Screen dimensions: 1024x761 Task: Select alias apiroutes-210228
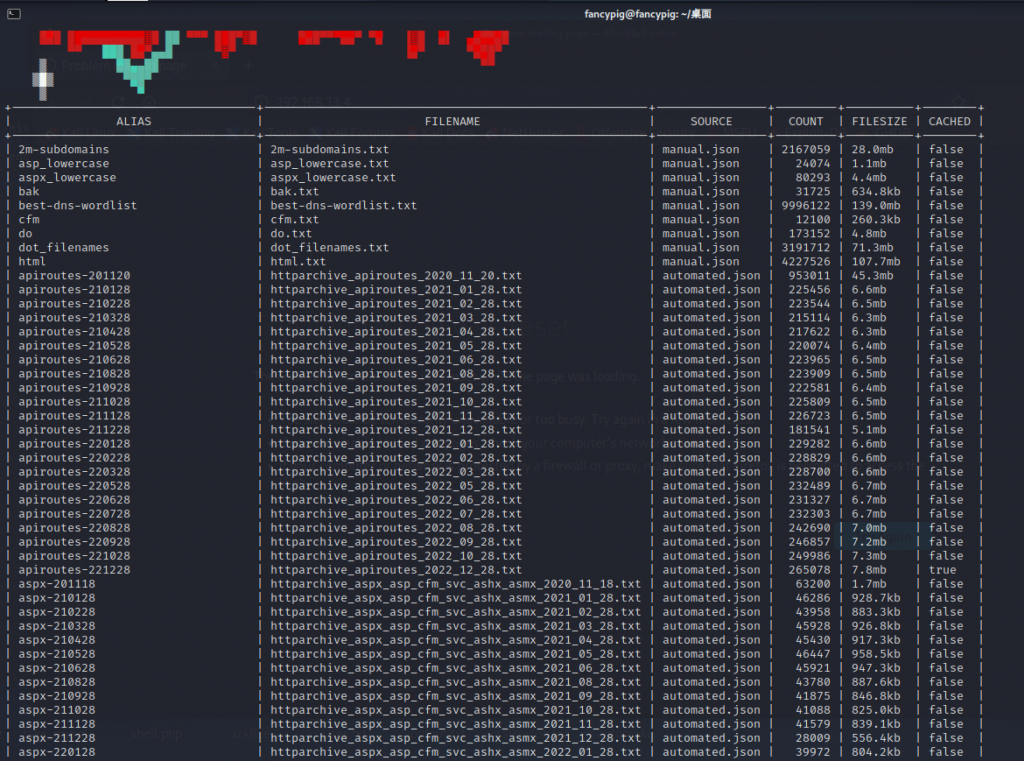click(74, 304)
